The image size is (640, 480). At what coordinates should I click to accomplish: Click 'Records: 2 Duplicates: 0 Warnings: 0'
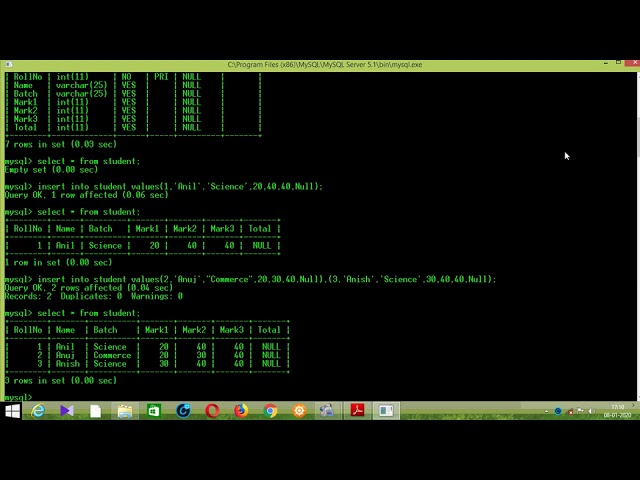[x=93, y=296]
